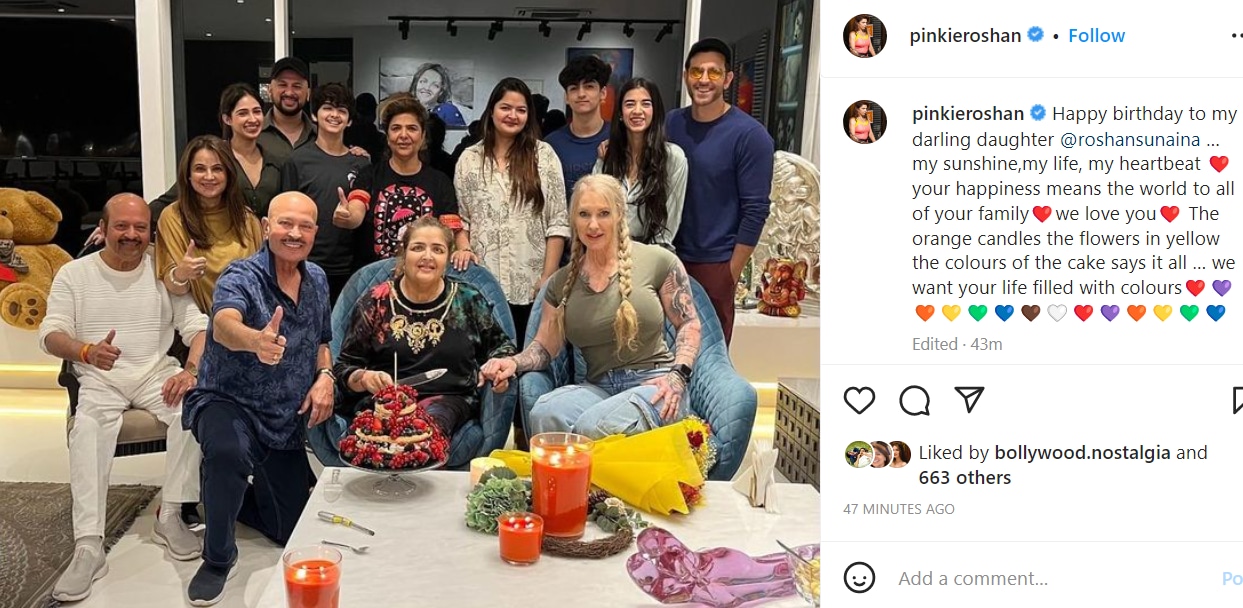The image size is (1243, 608).
Task: View the list of 663 others who liked
Action: 965,478
